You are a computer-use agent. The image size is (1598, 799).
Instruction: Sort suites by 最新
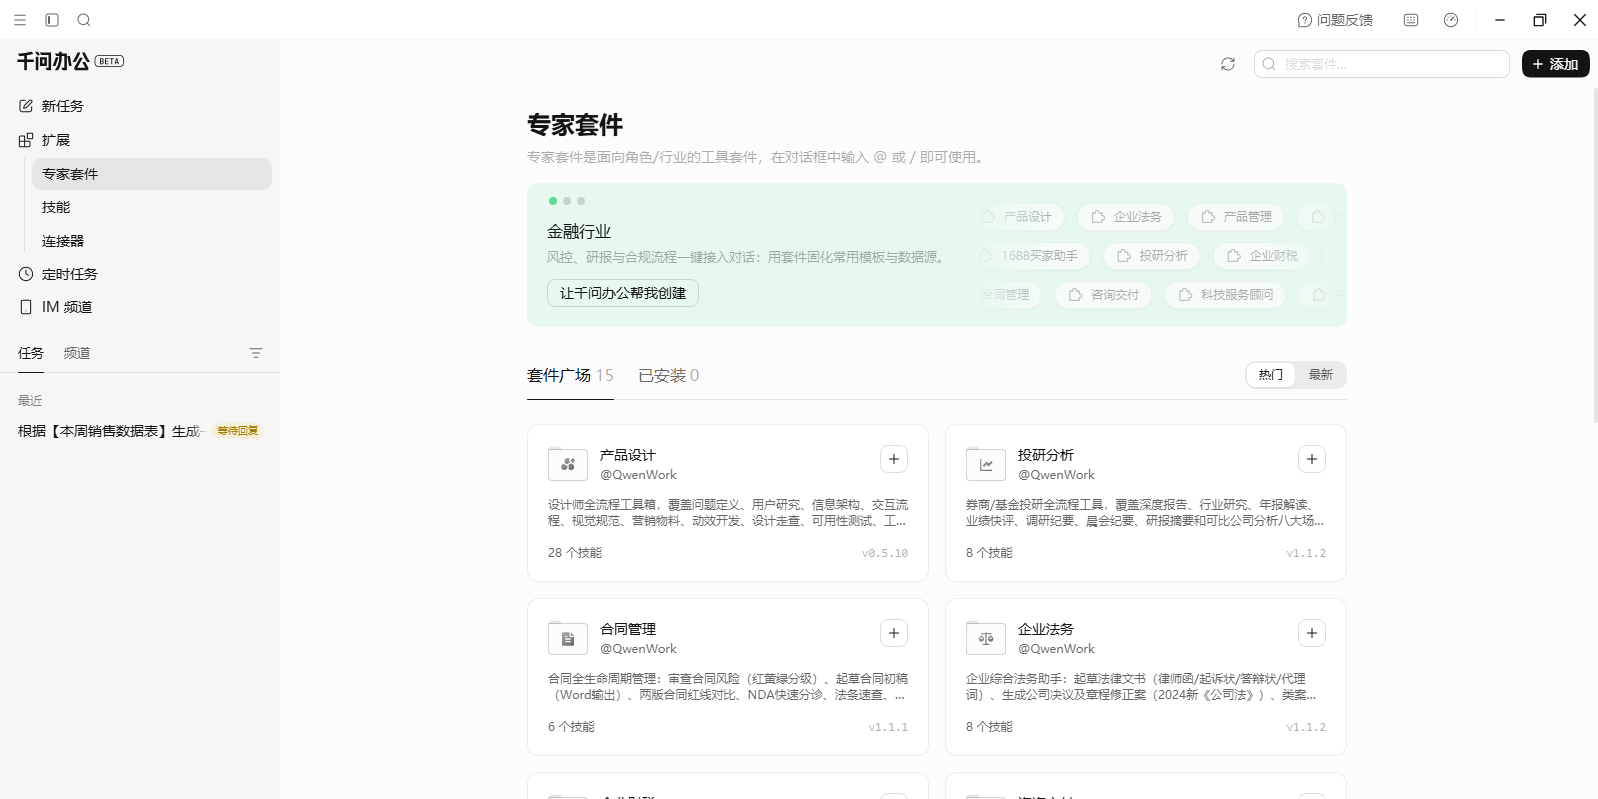tap(1321, 375)
